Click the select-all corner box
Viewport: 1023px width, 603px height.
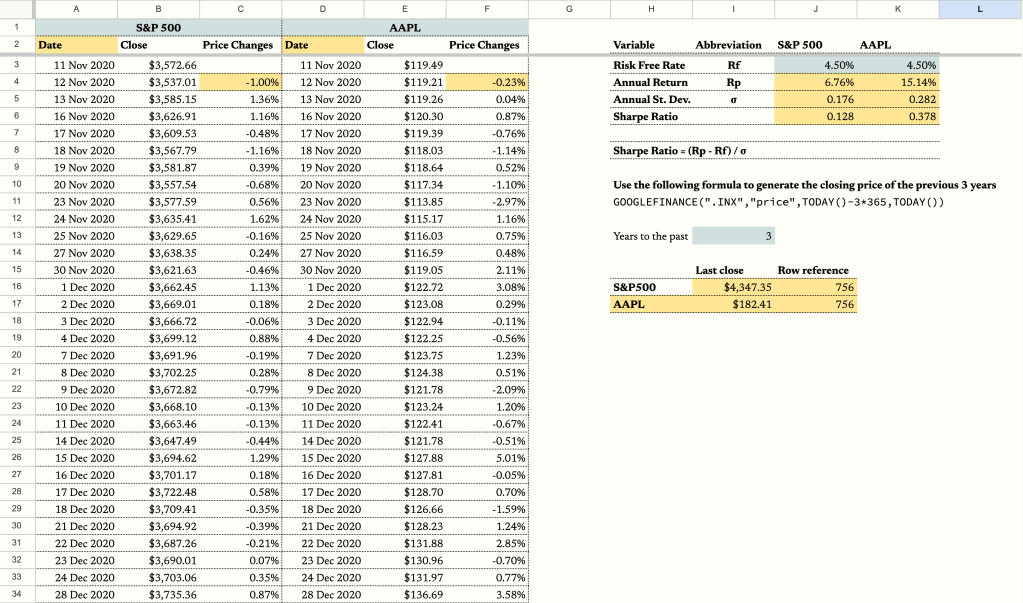click(17, 9)
